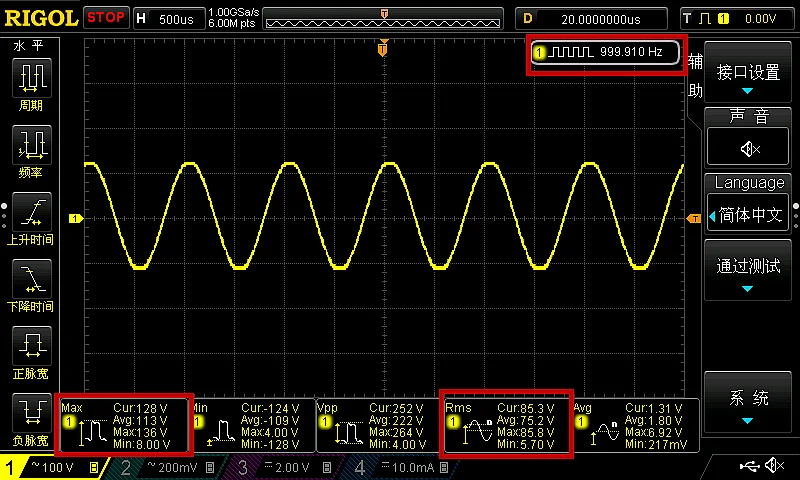Image resolution: width=800 pixels, height=480 pixels.
Task: Open the 系统 system submenu
Action: coord(747,402)
